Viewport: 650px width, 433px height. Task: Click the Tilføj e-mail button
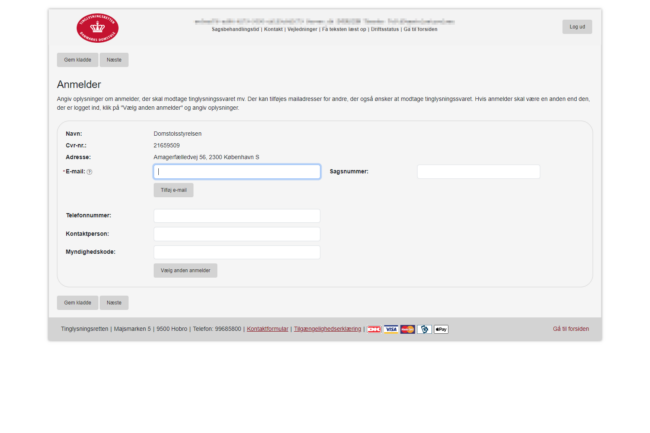pyautogui.click(x=173, y=190)
